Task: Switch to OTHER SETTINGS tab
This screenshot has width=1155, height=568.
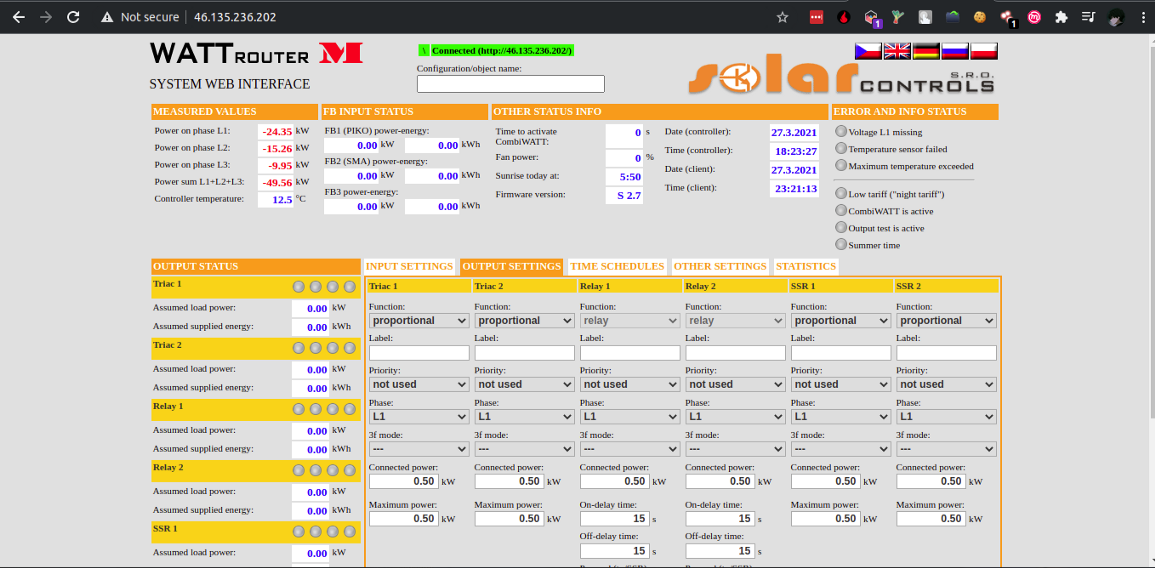Action: 720,266
